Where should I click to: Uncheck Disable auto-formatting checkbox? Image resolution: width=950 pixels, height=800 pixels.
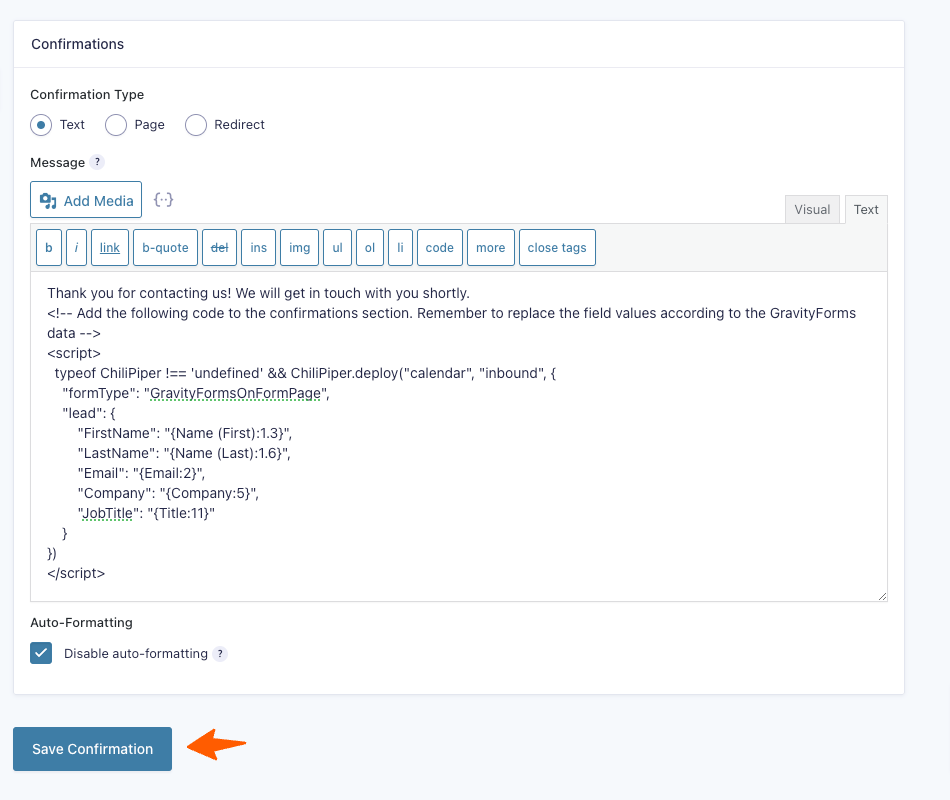(41, 653)
